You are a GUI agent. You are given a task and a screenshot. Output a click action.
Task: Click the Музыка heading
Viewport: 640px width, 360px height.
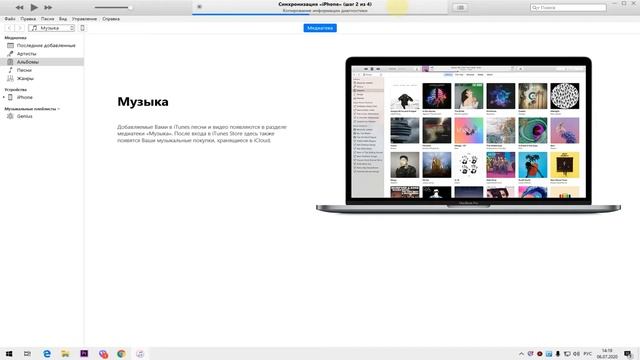(143, 102)
